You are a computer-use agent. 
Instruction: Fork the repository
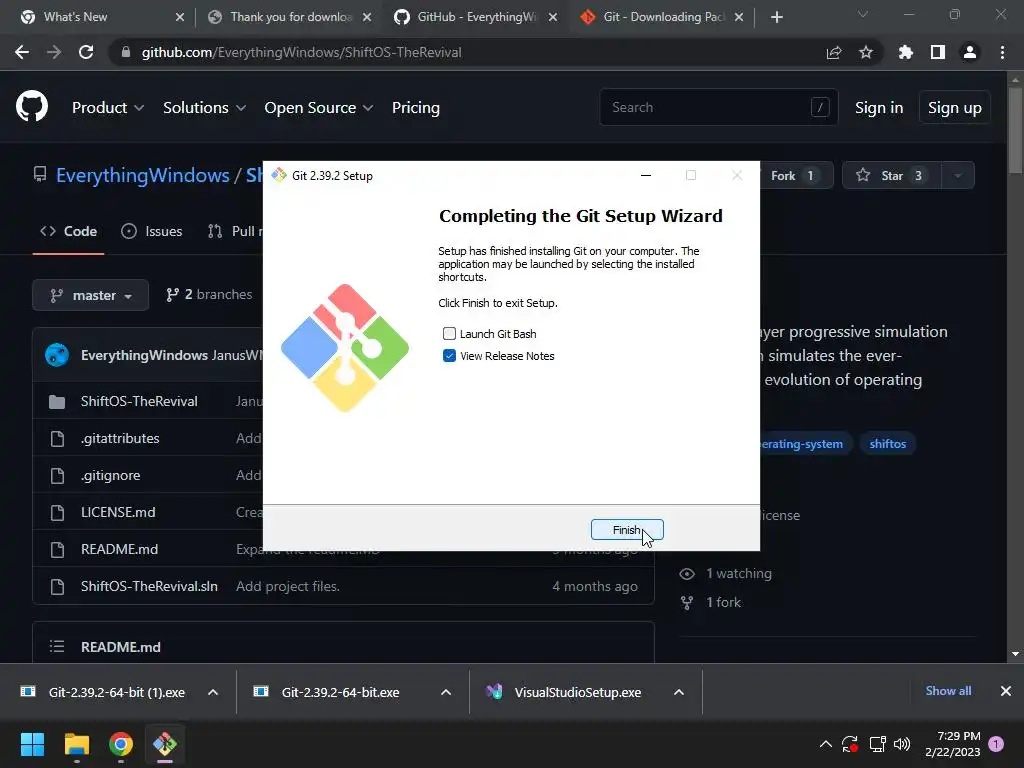click(795, 176)
